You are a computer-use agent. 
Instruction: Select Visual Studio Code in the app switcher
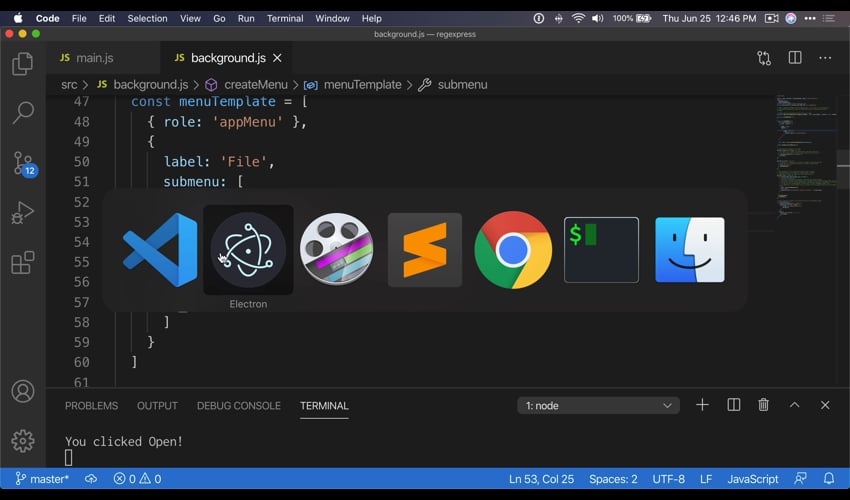[x=160, y=250]
